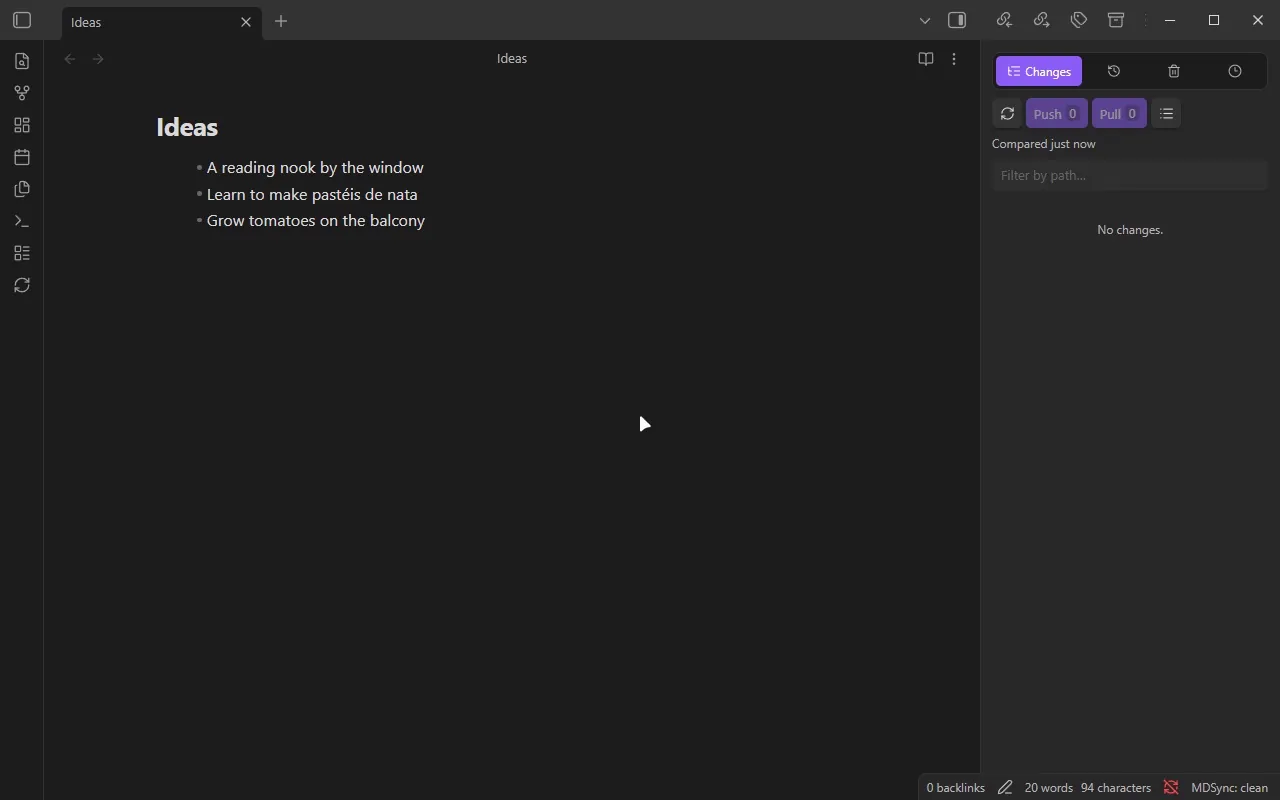Click the '0 backlinks' status bar item
Viewport: 1280px width, 800px height.
pyautogui.click(x=955, y=788)
